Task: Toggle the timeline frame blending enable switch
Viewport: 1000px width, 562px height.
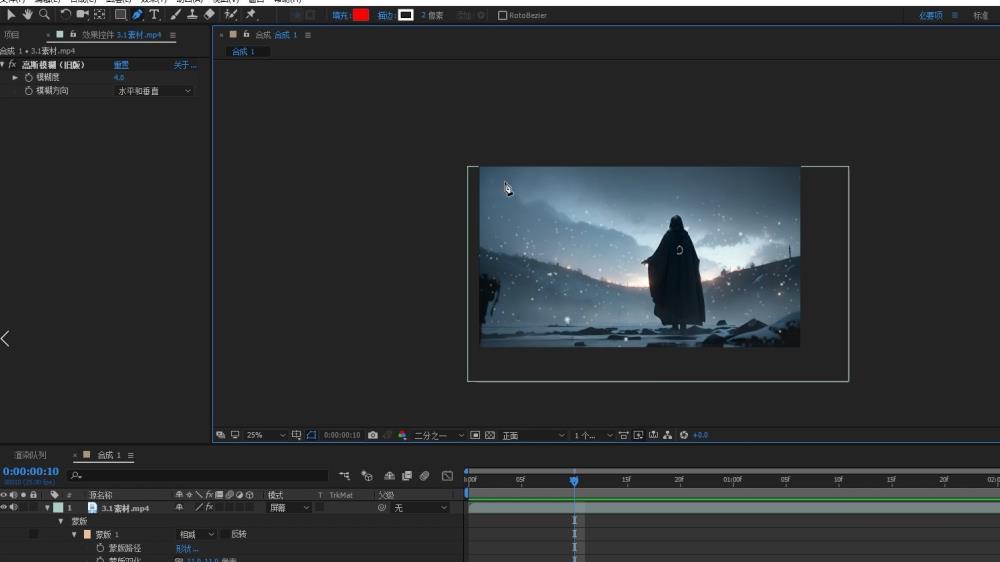Action: click(x=407, y=476)
